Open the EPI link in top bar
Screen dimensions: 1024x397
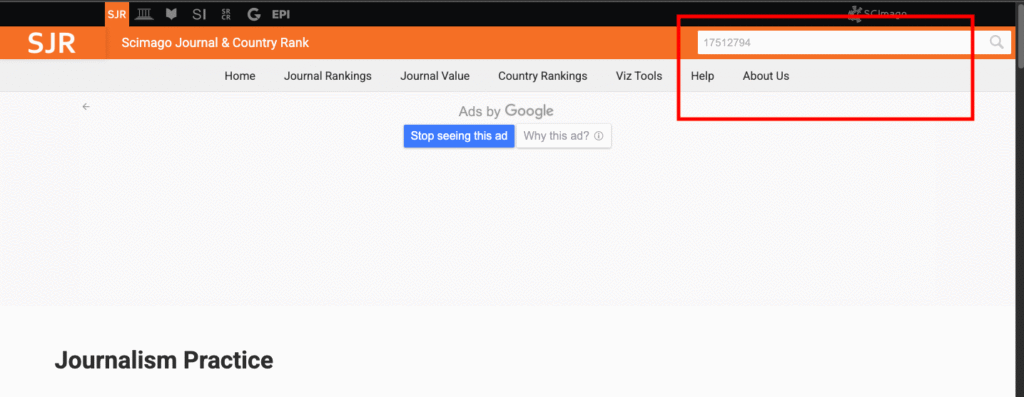point(281,14)
